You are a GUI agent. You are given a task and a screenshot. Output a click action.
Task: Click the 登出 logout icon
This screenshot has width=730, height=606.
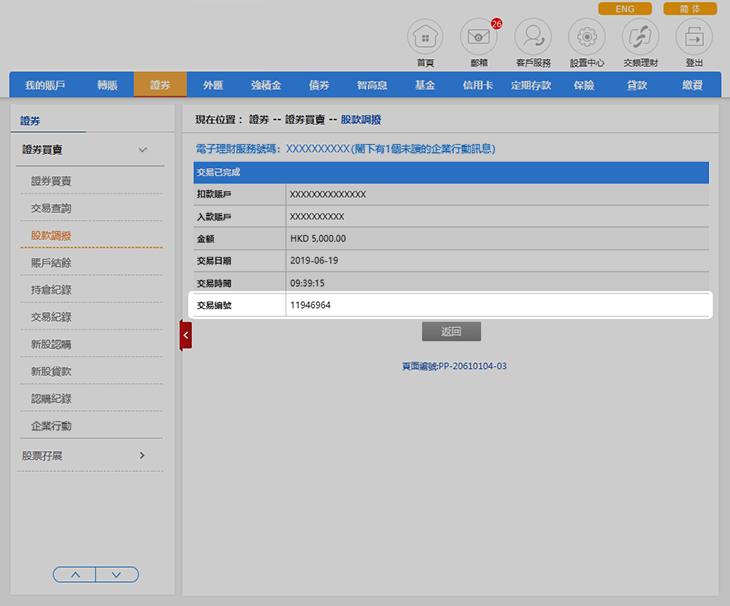tap(694, 38)
